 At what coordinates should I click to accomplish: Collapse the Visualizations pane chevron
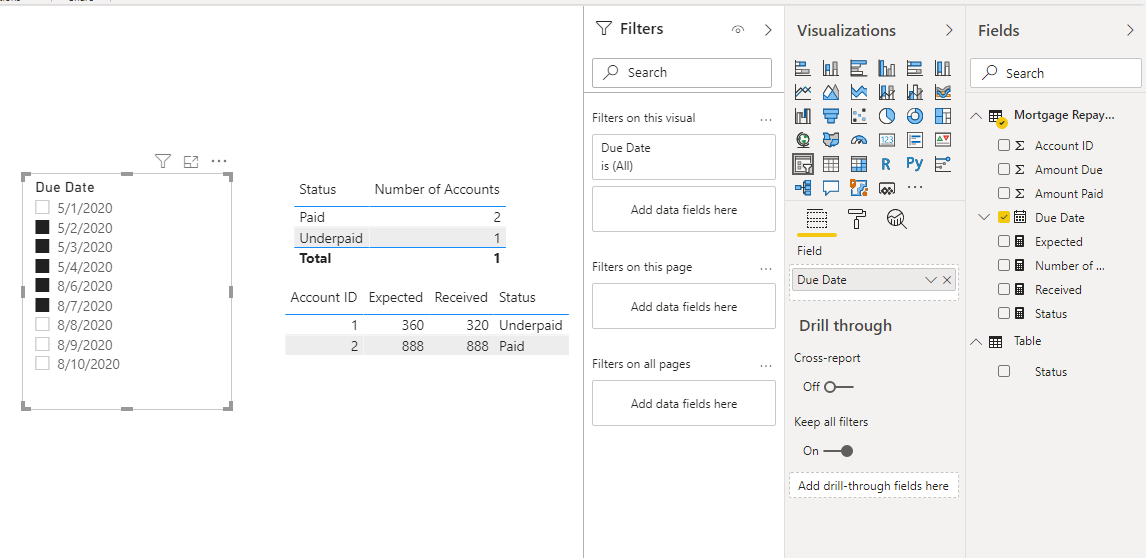(x=949, y=30)
